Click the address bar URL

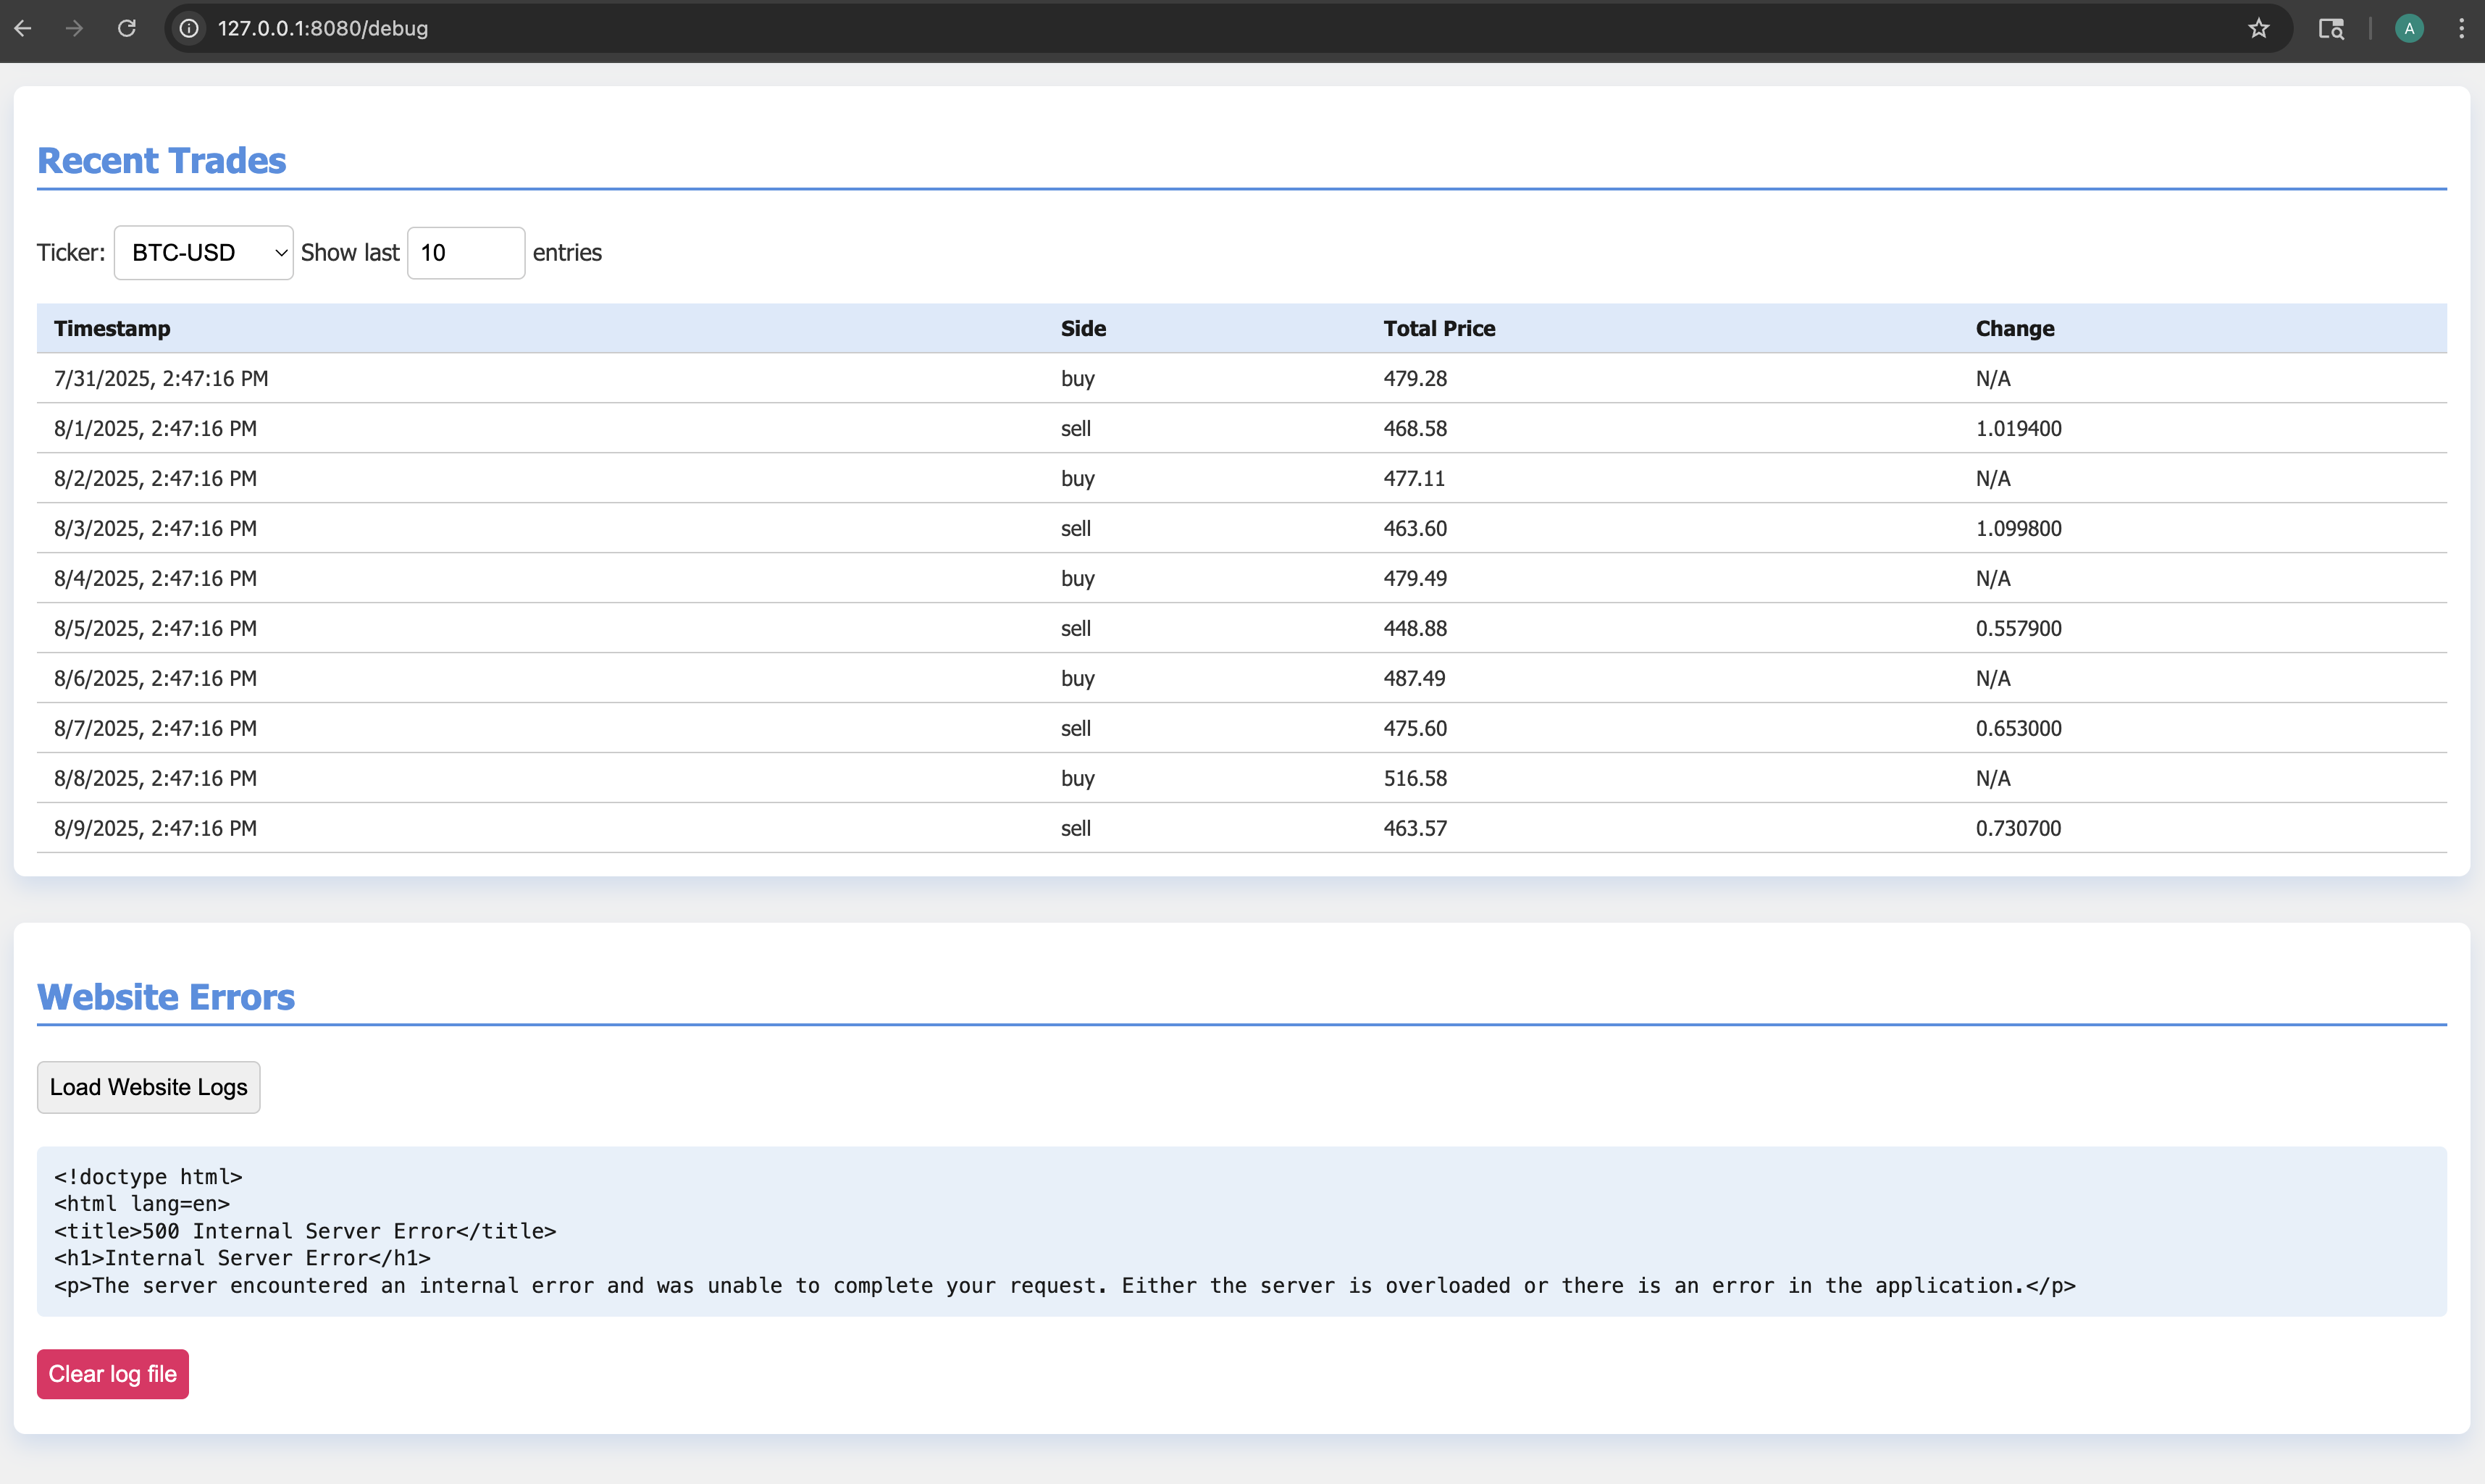click(x=323, y=28)
